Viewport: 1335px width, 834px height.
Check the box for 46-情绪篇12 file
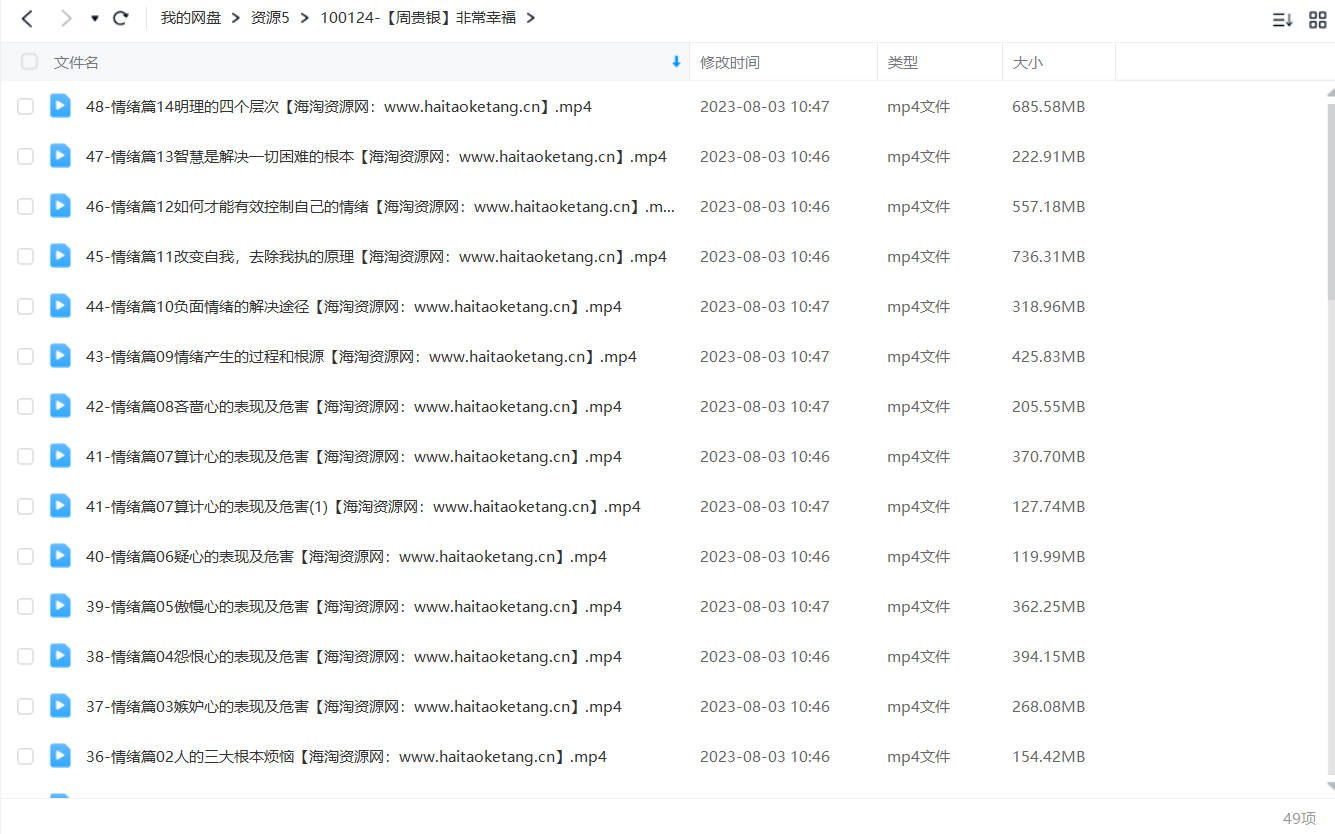25,206
